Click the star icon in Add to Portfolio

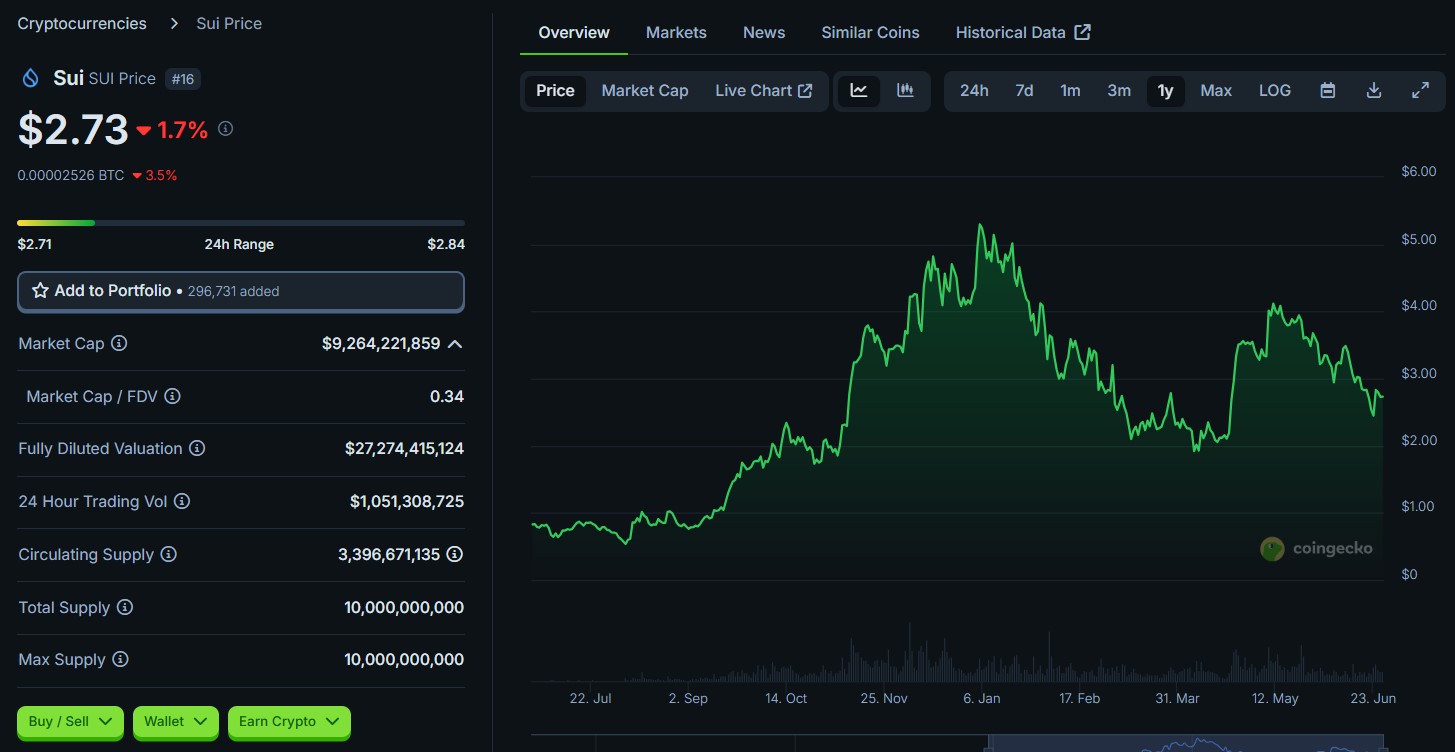pos(41,291)
